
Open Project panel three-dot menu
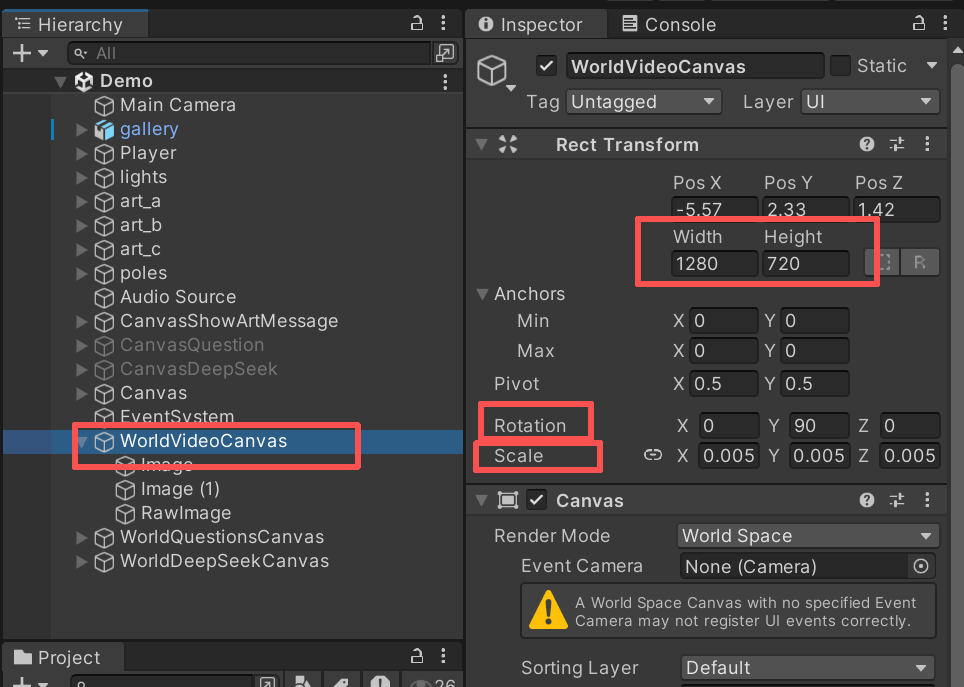[443, 656]
